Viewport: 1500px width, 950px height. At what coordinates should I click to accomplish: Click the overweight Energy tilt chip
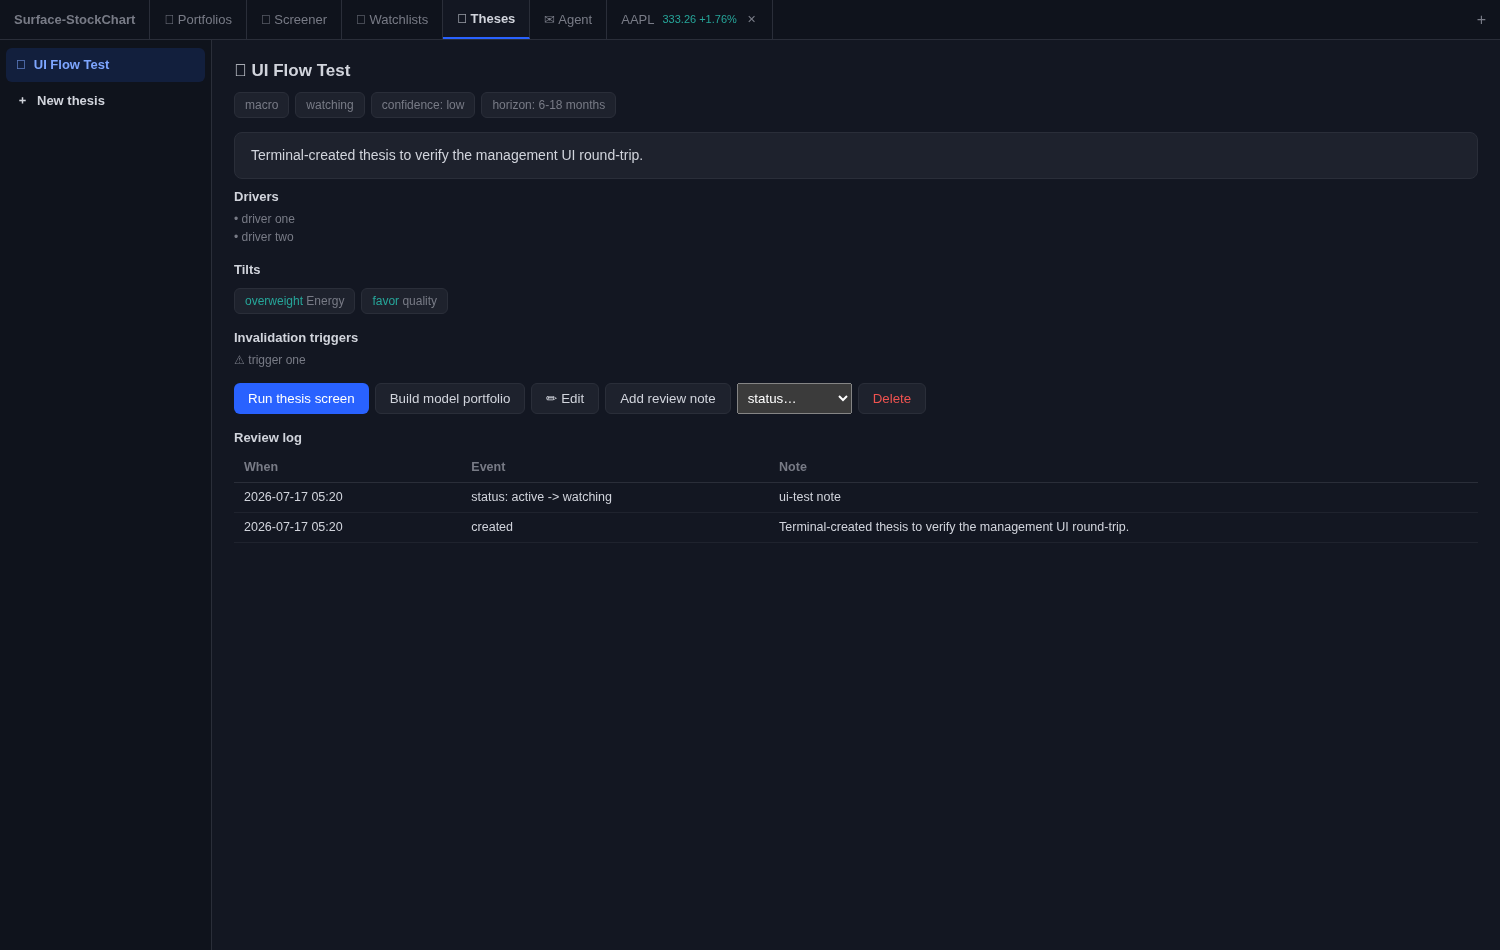[294, 301]
